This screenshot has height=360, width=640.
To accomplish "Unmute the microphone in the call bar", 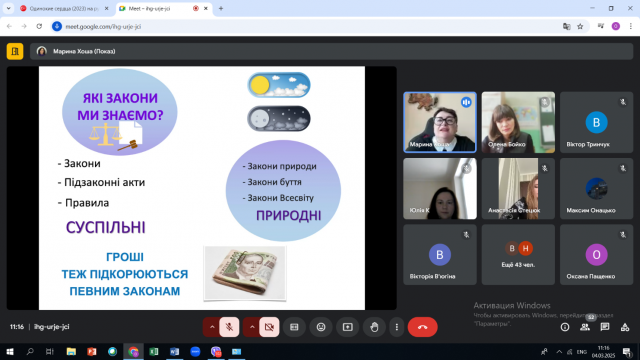I will [x=229, y=327].
